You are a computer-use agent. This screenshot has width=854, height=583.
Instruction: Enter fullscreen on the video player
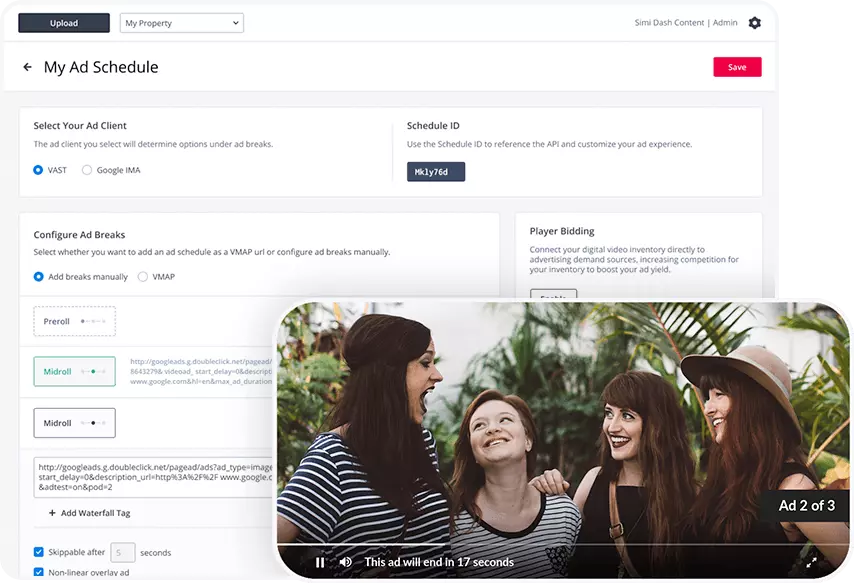click(x=811, y=562)
